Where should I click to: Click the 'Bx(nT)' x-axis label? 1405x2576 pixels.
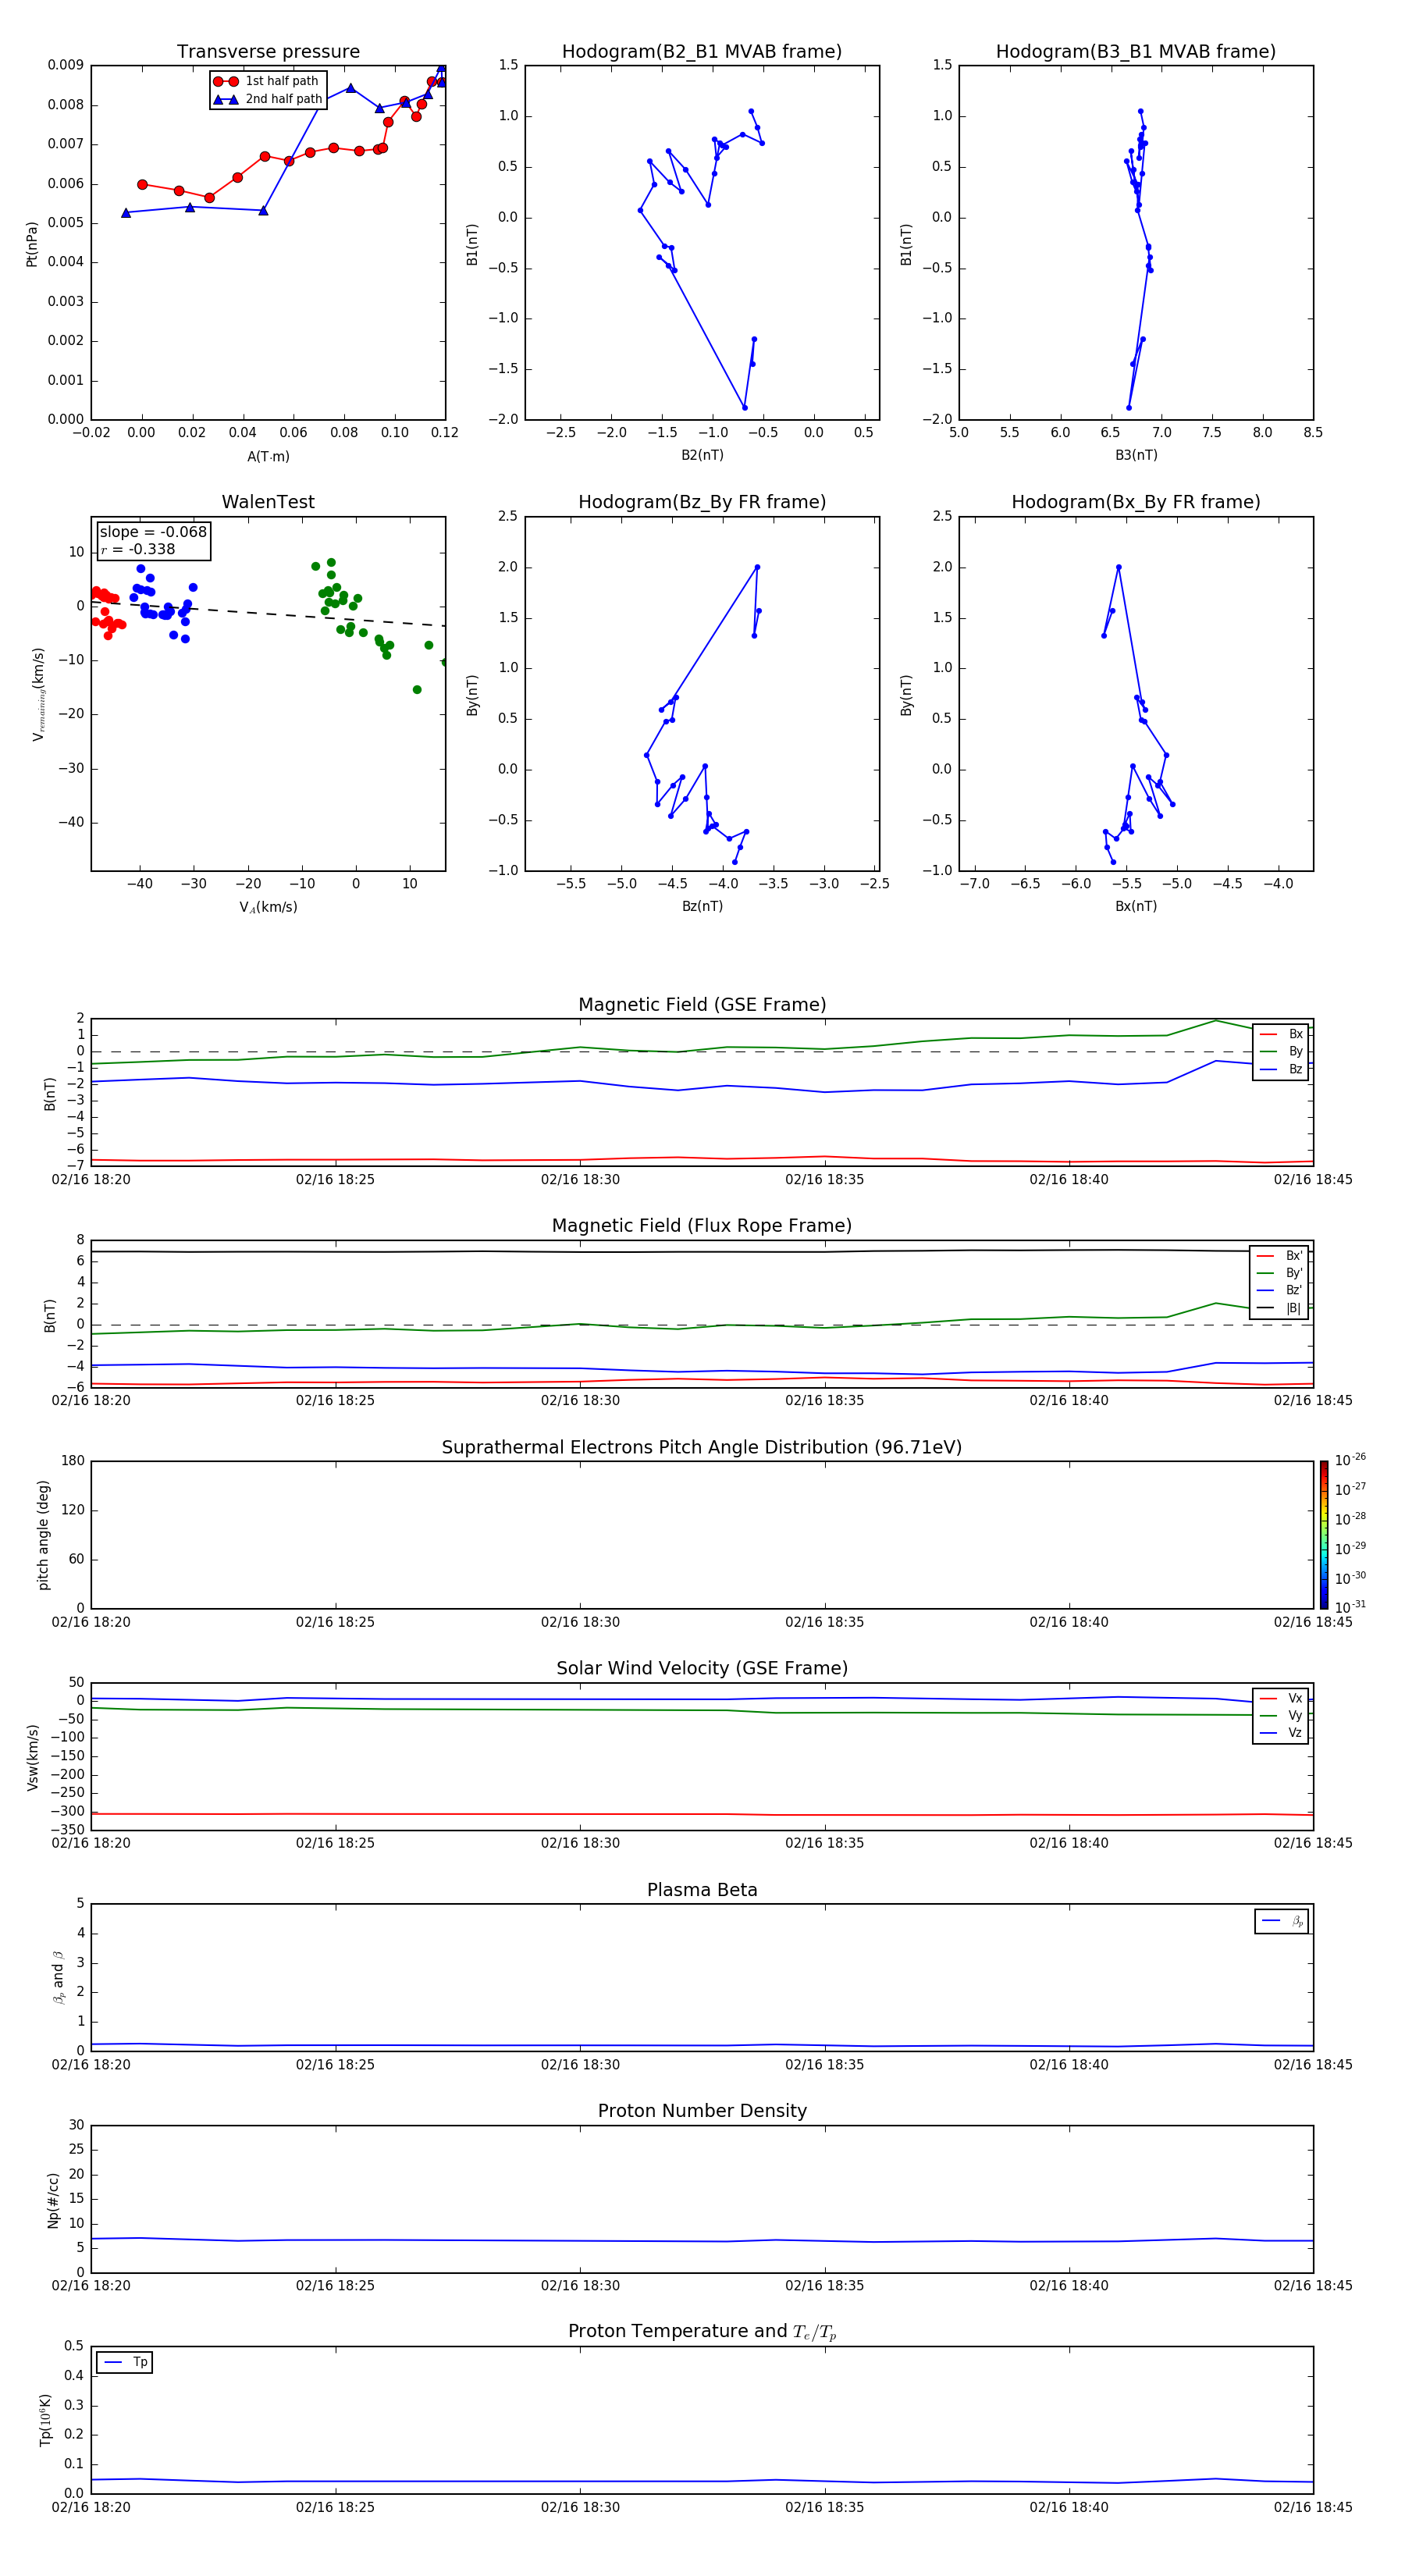[1136, 906]
